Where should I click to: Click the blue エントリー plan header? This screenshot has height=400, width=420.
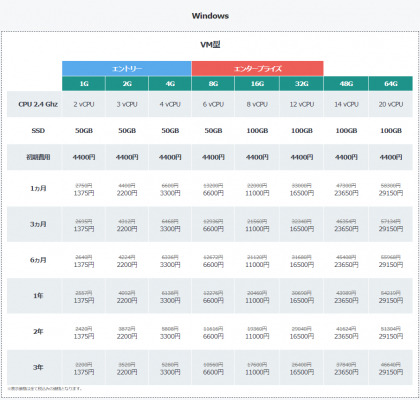coord(127,69)
